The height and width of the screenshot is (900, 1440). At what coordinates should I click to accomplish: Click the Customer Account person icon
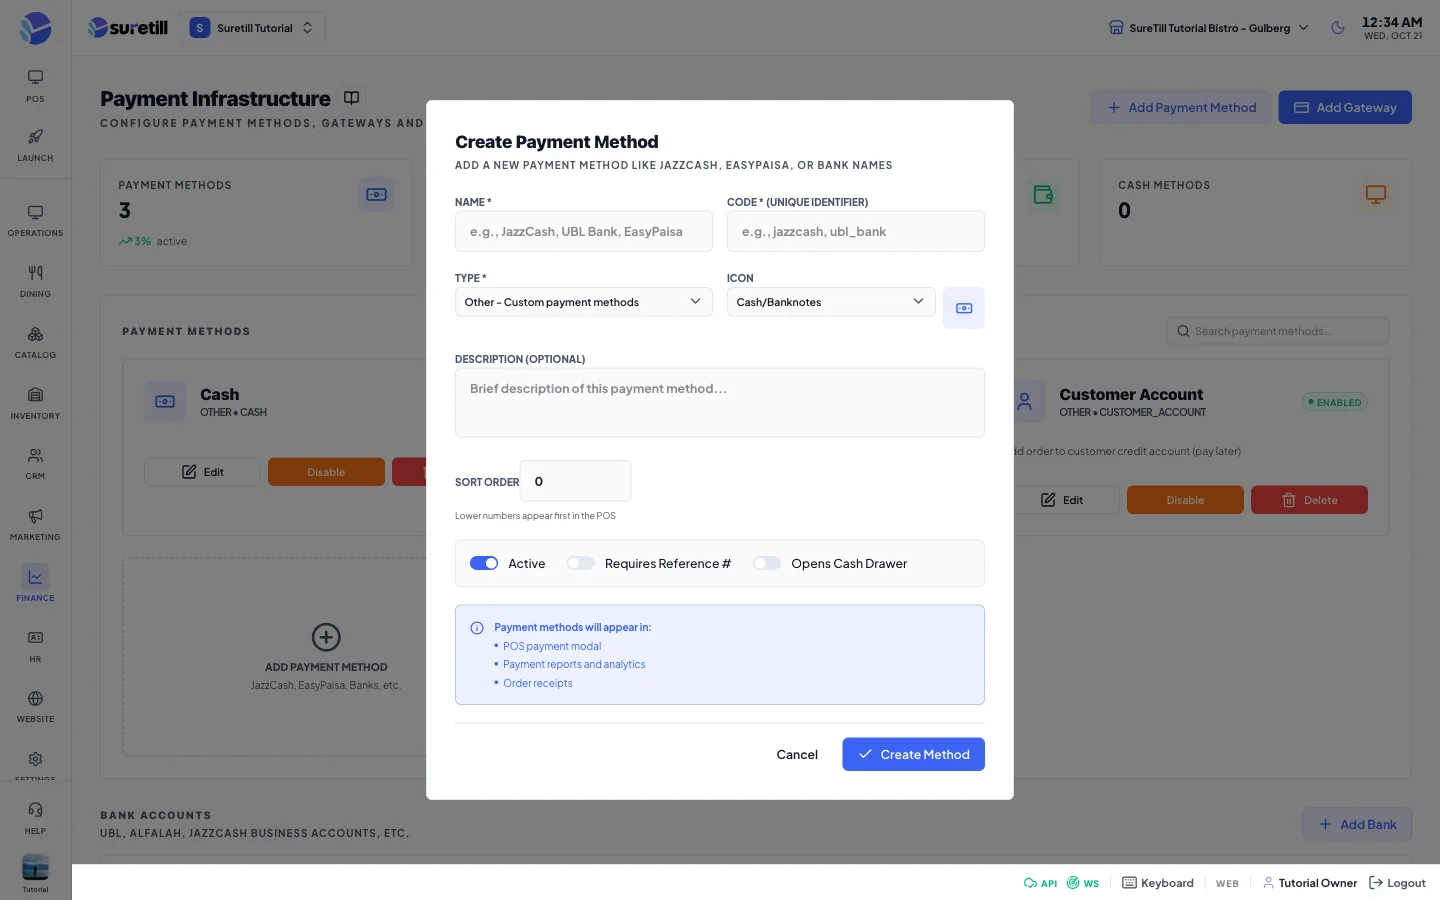point(1024,402)
